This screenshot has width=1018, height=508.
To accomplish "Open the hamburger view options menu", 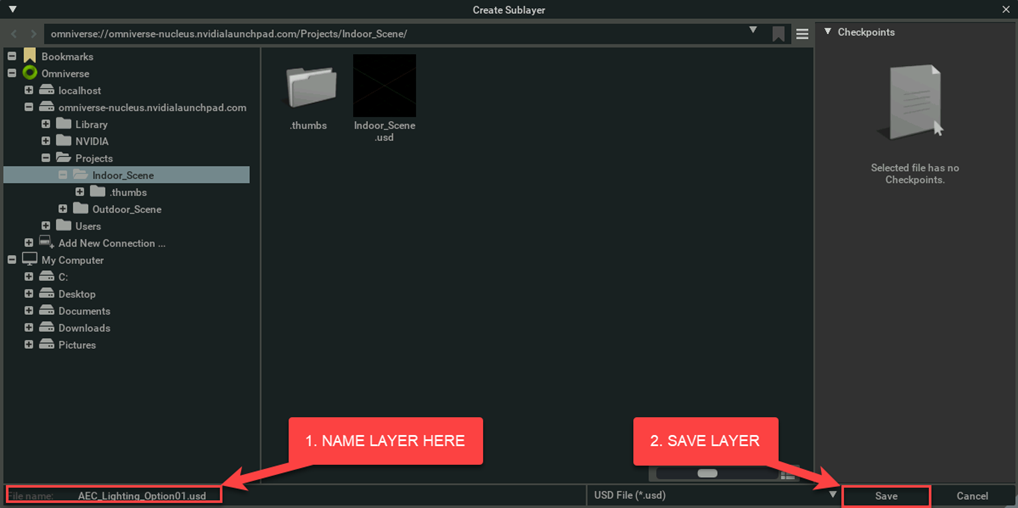I will click(802, 34).
